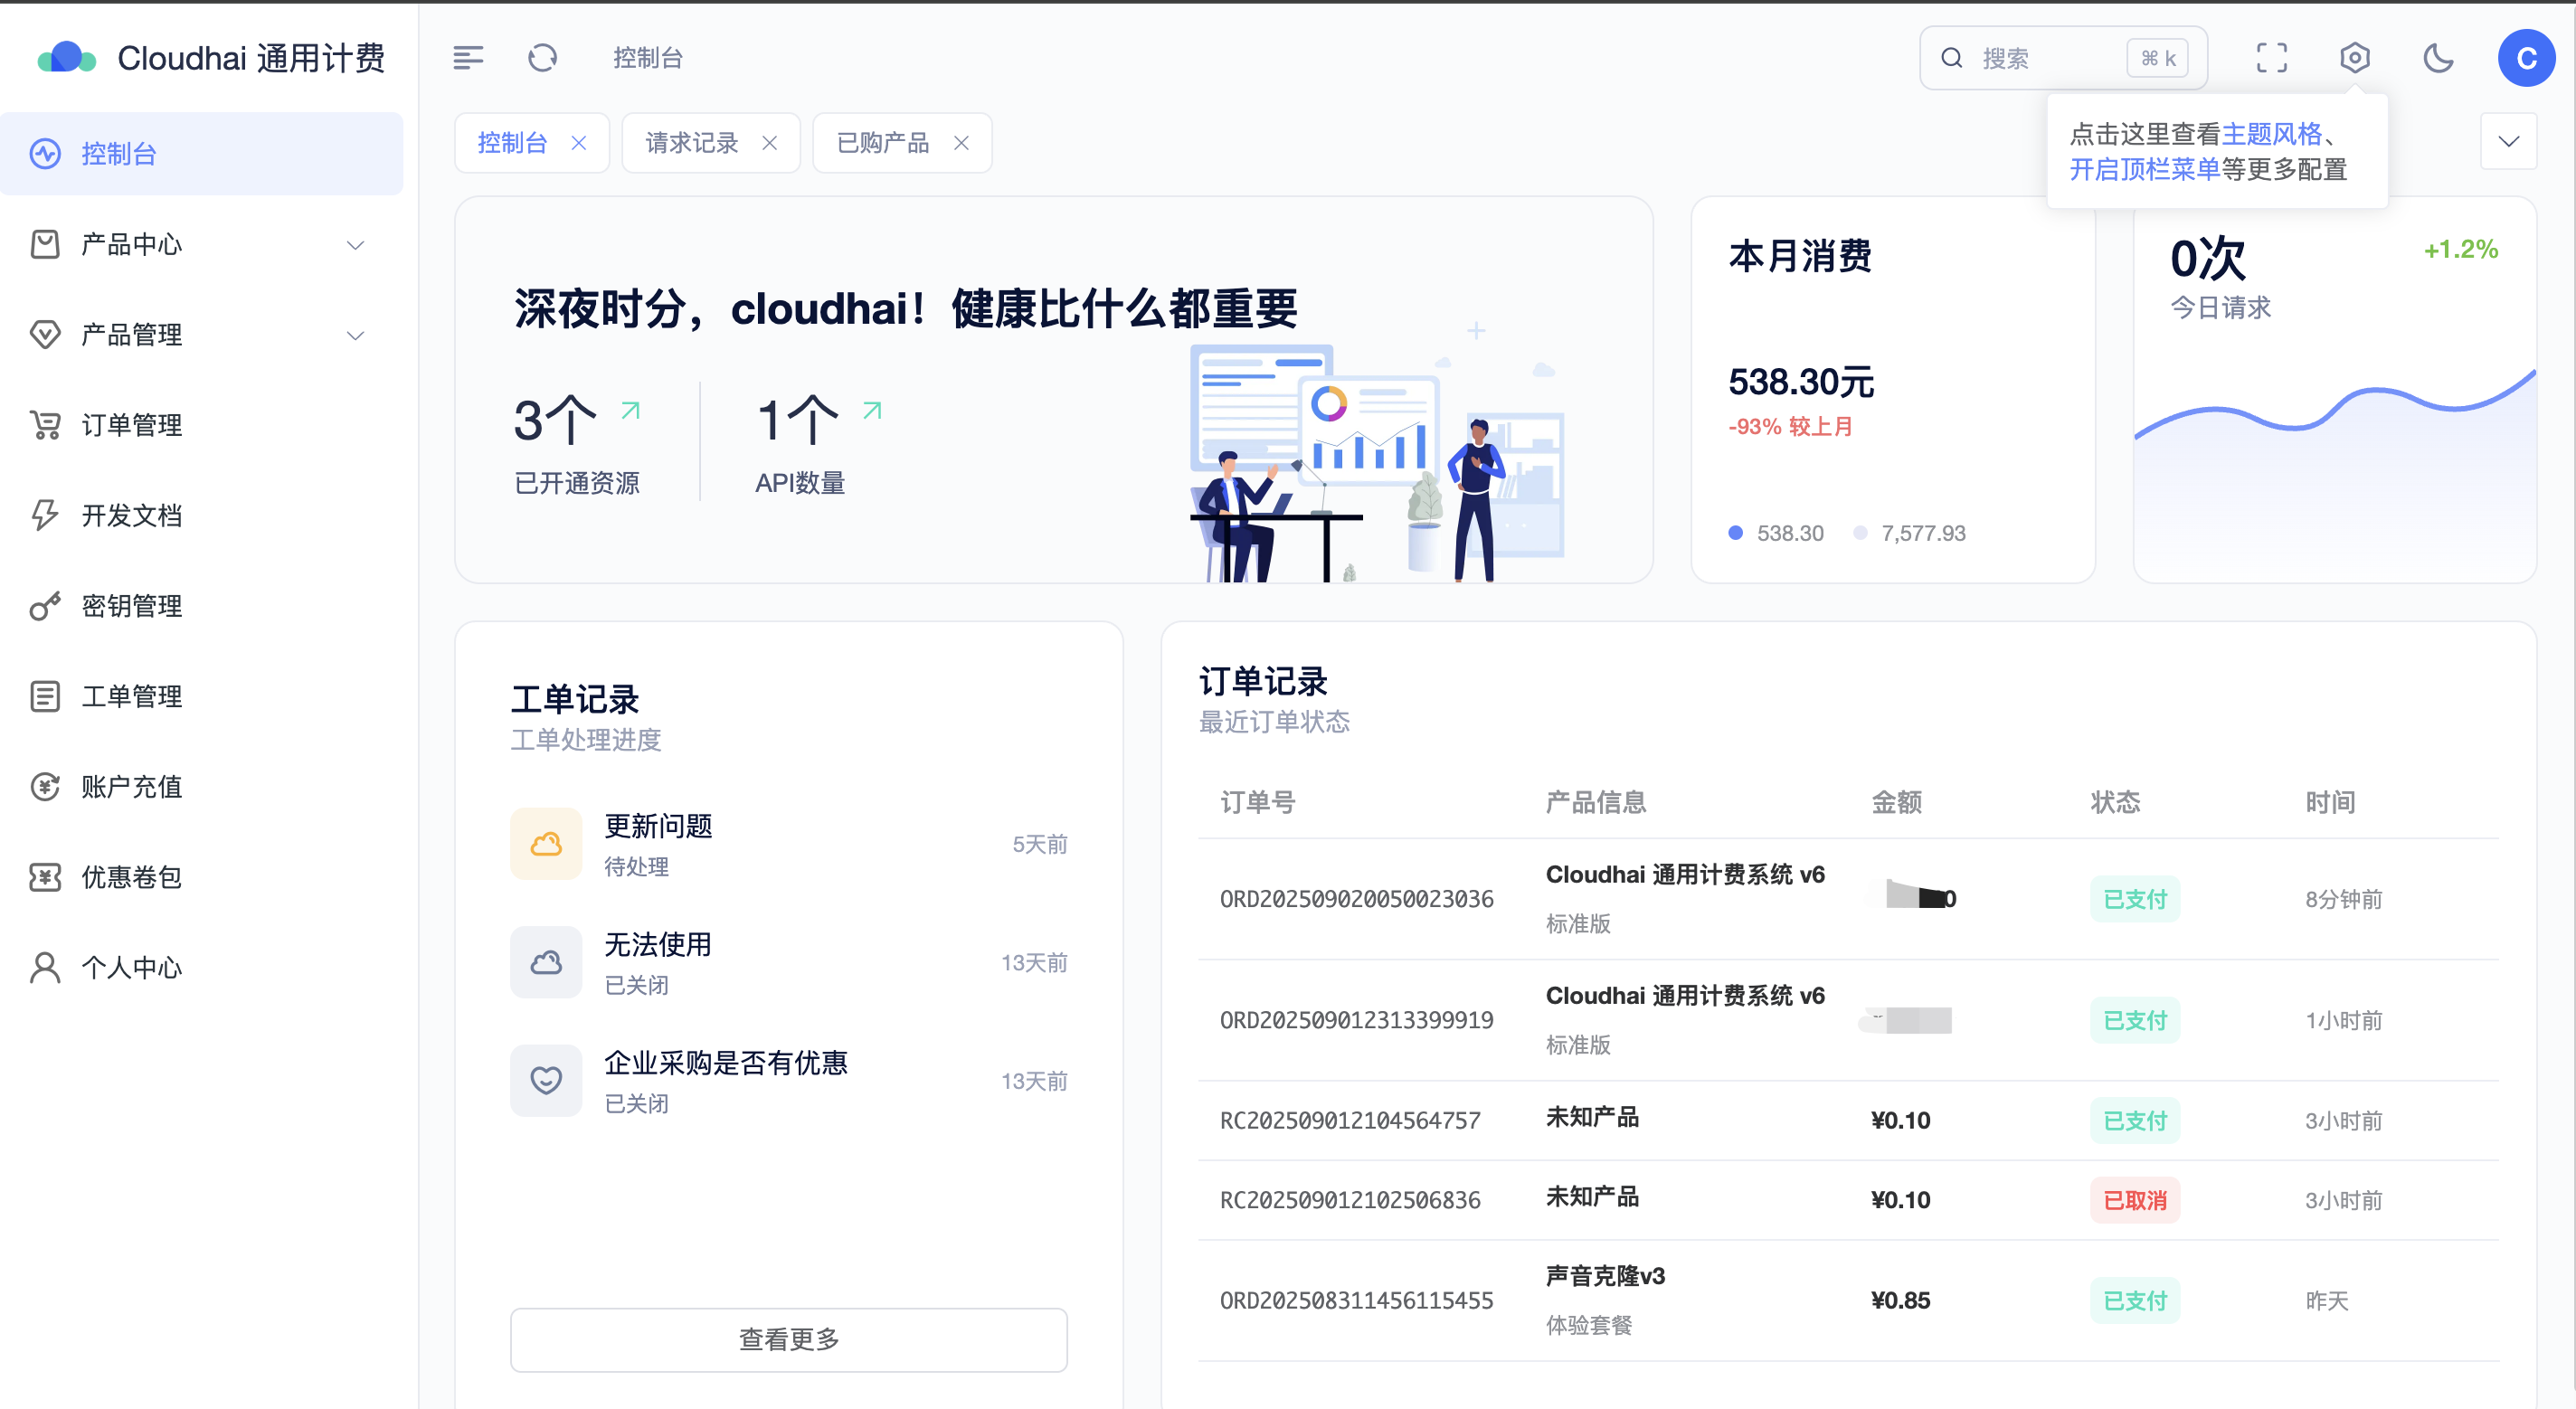Click order number ORD202509020050023036
The width and height of the screenshot is (2576, 1409).
(1356, 899)
